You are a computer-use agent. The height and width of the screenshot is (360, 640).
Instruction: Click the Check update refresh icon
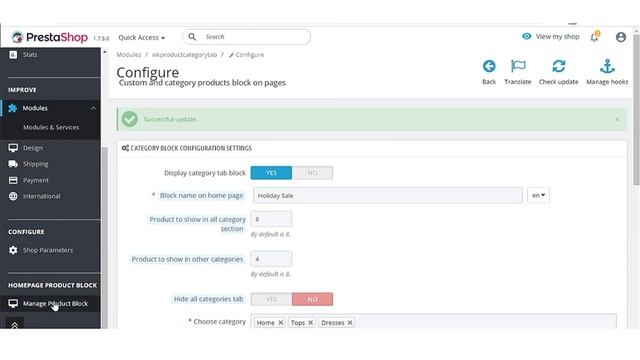pos(558,66)
